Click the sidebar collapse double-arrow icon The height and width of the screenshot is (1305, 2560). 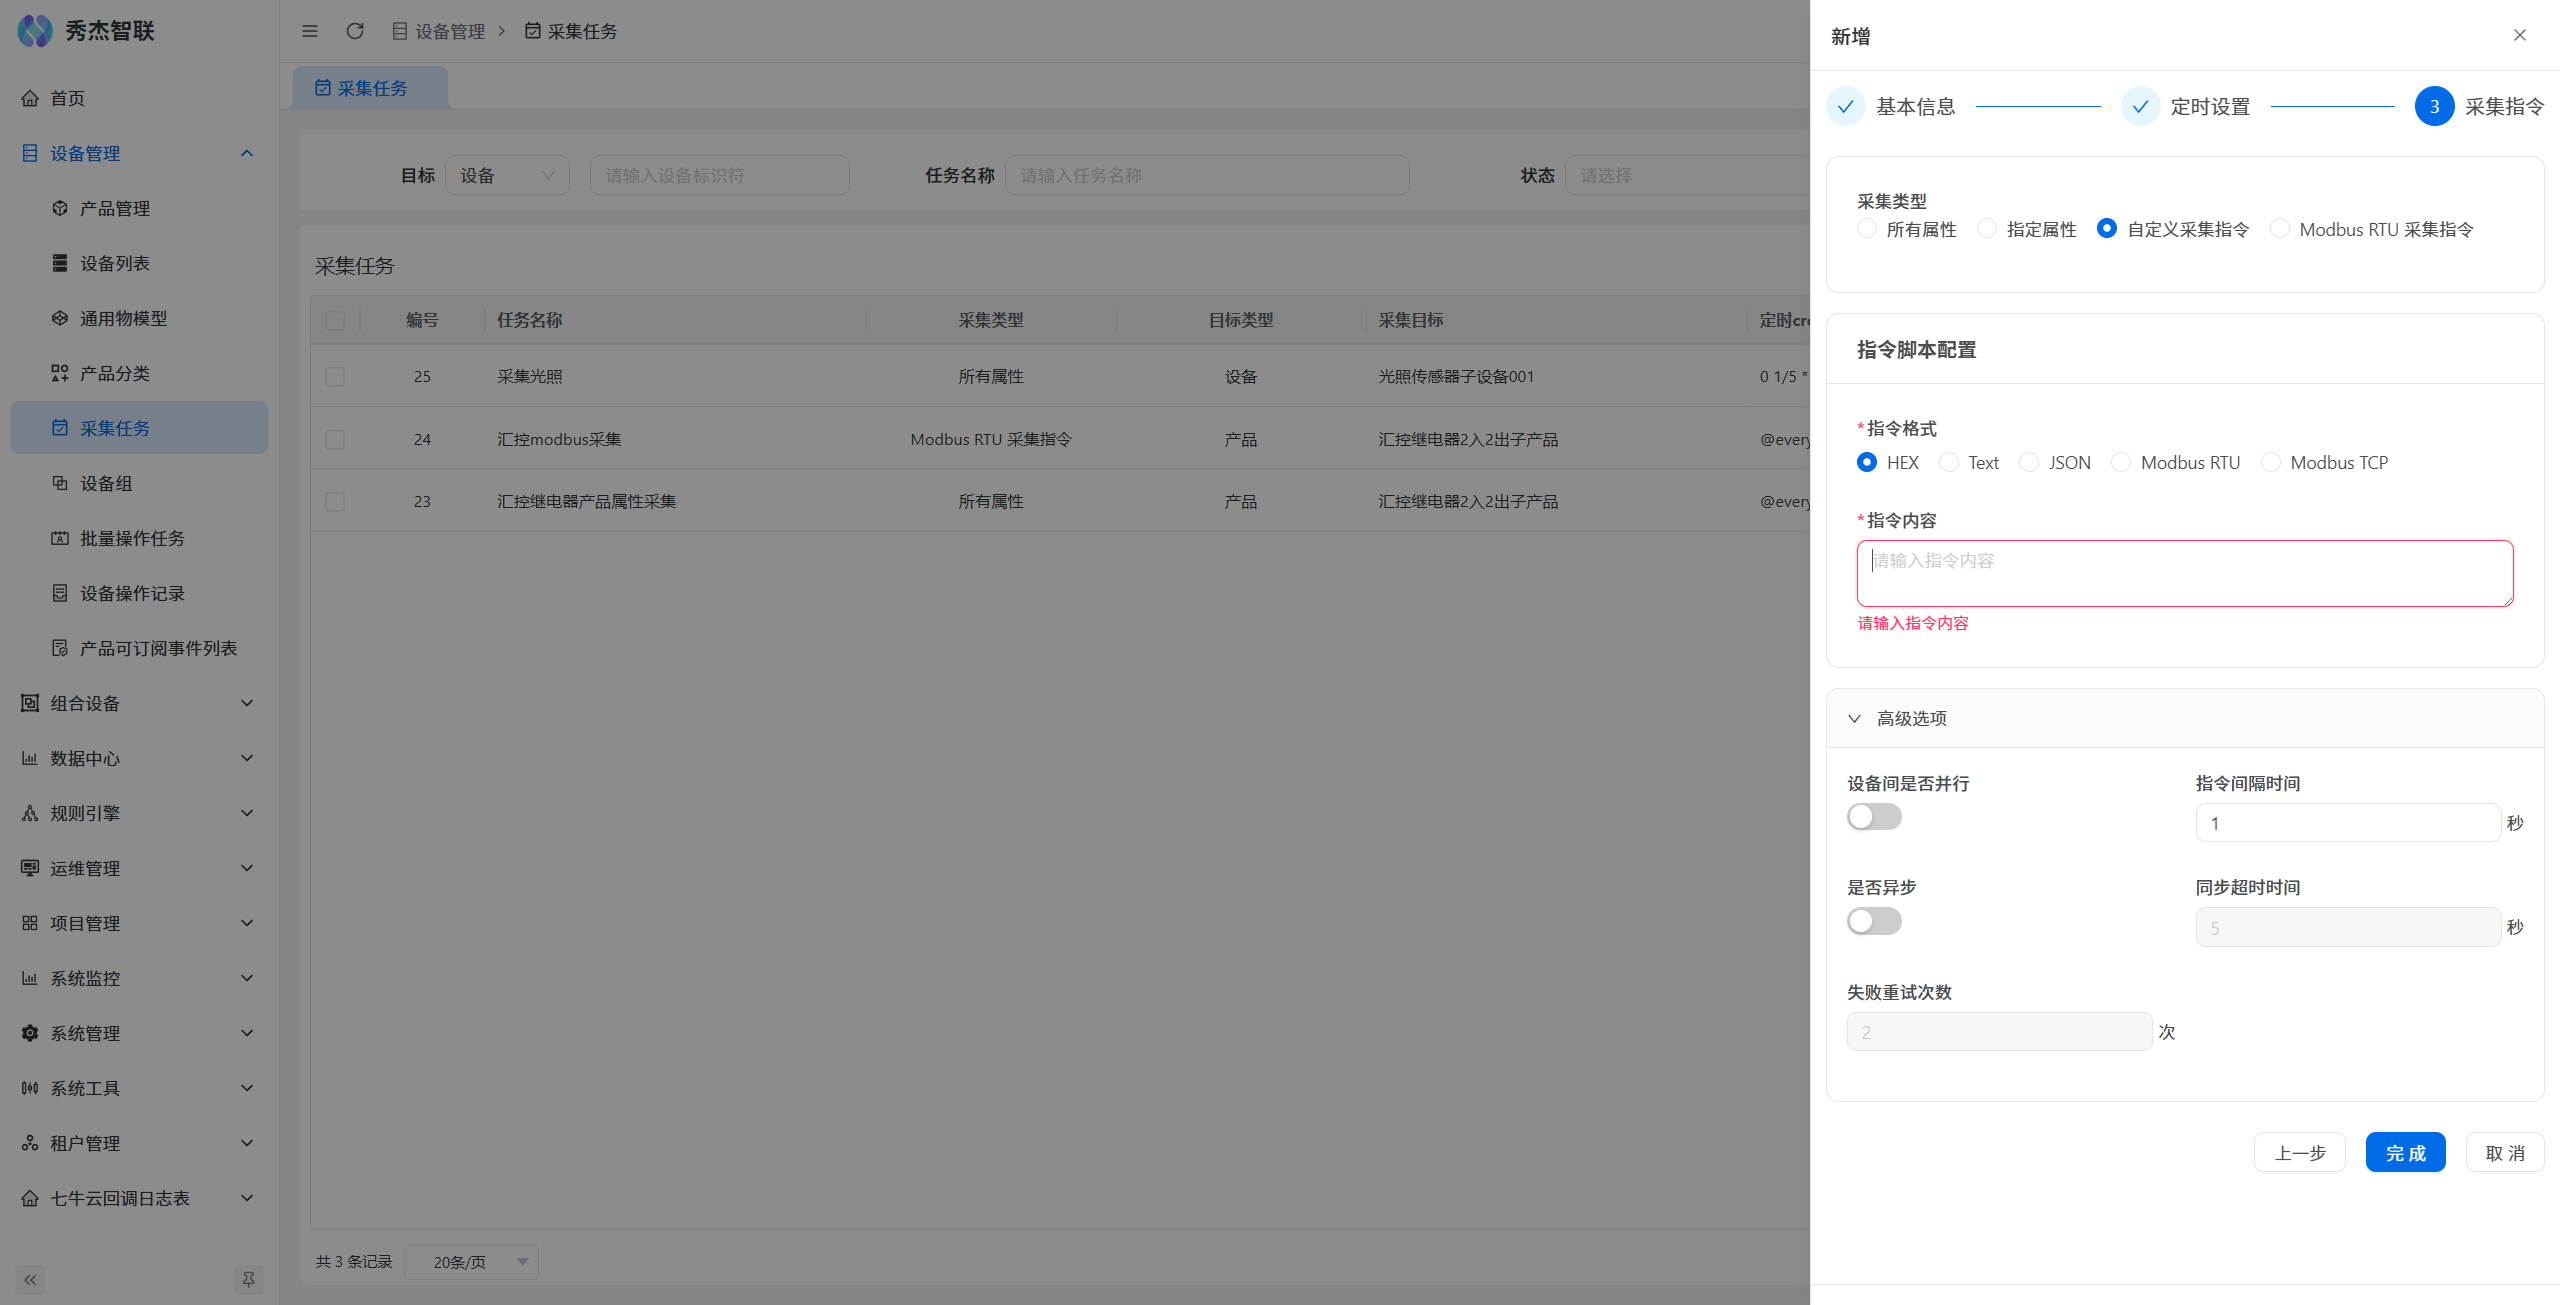click(x=30, y=1279)
